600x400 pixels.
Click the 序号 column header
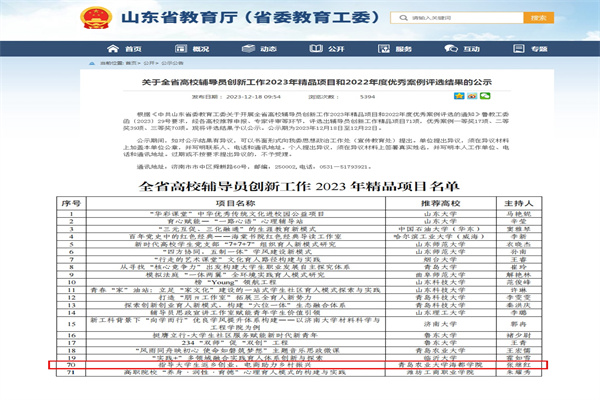71,203
